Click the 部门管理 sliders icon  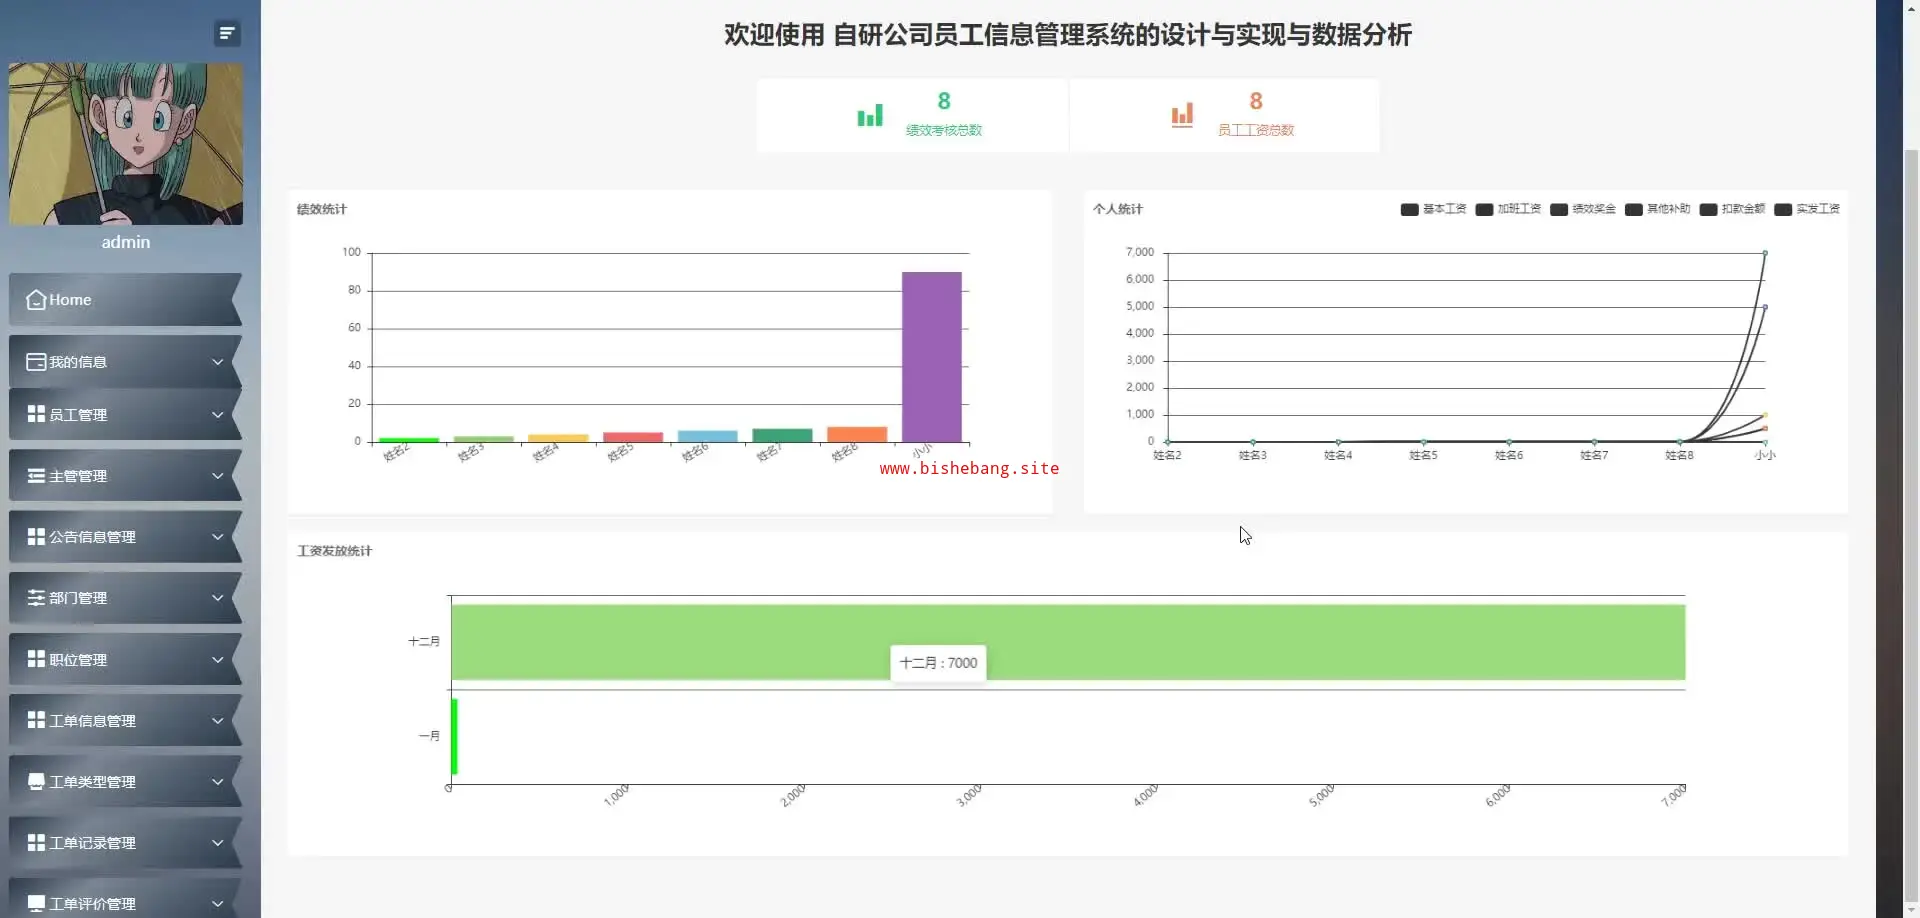(36, 598)
